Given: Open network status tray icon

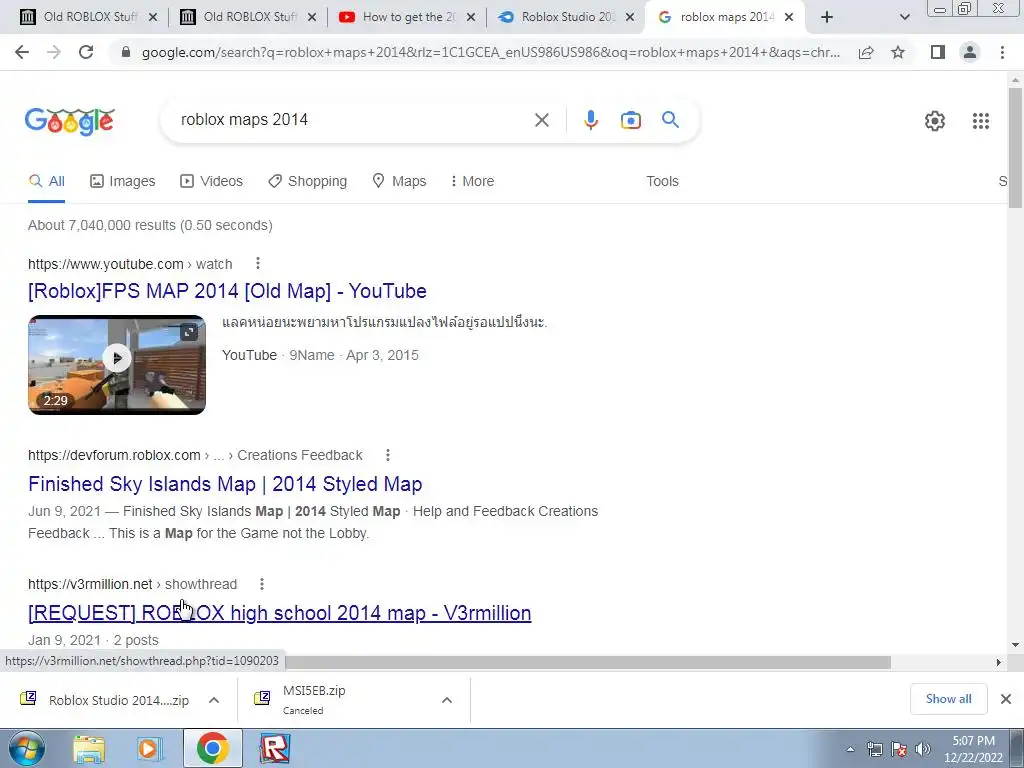Looking at the screenshot, I should [x=874, y=749].
